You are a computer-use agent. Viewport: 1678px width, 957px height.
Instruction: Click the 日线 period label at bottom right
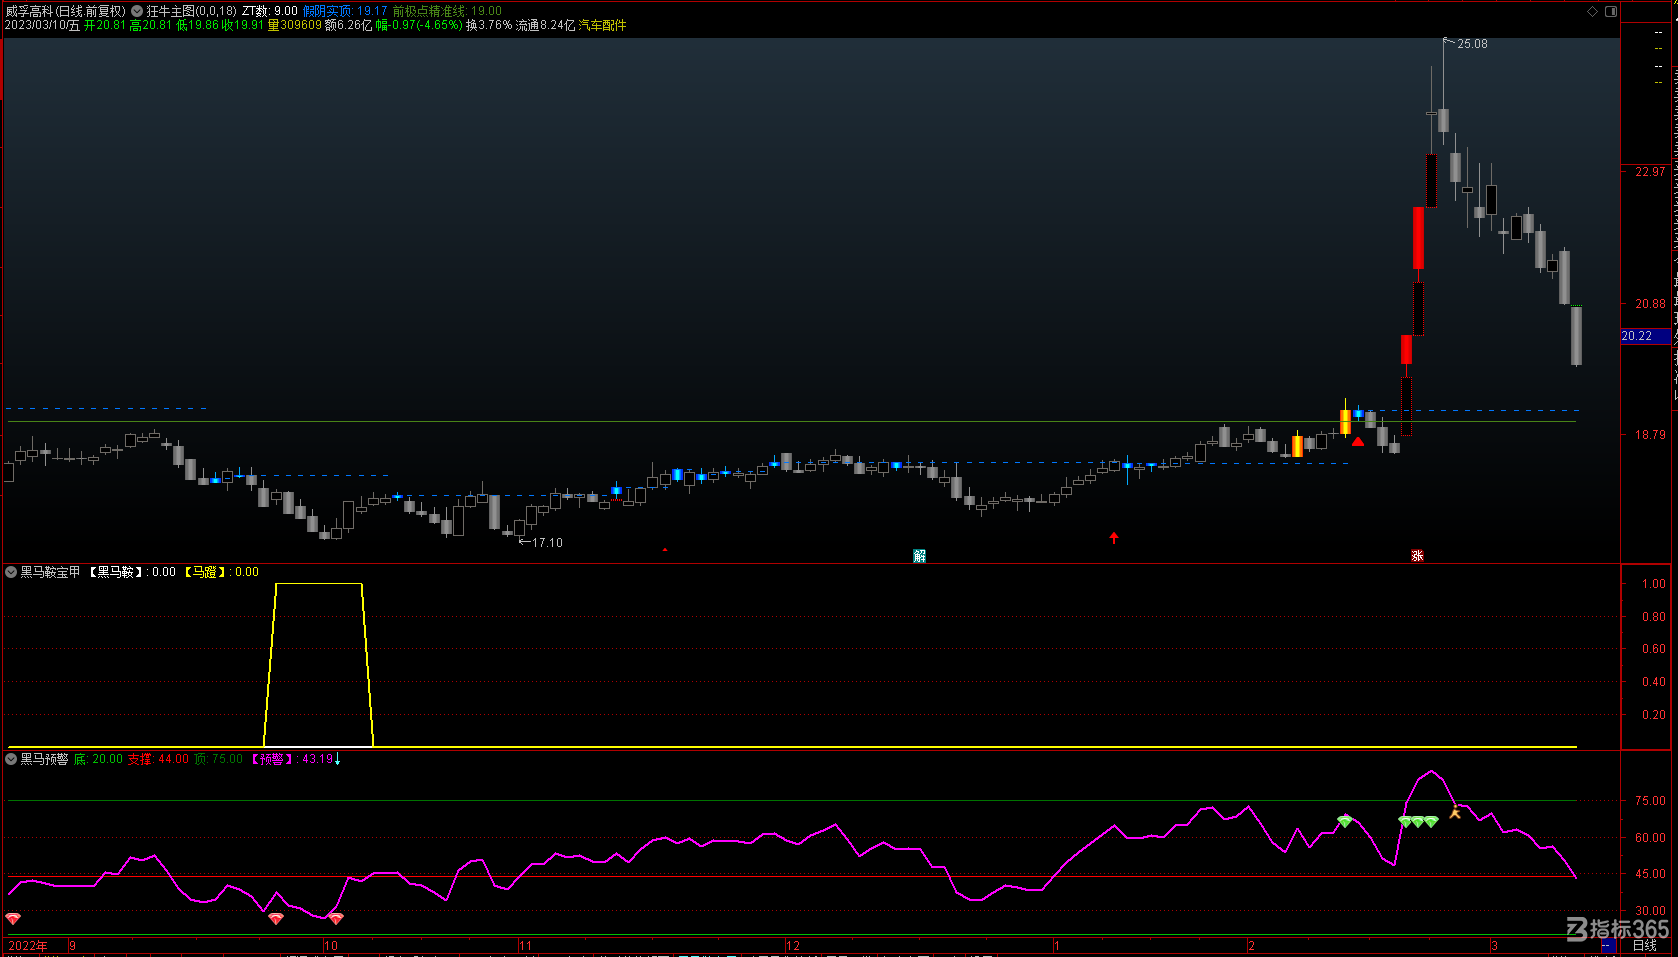coord(1644,945)
